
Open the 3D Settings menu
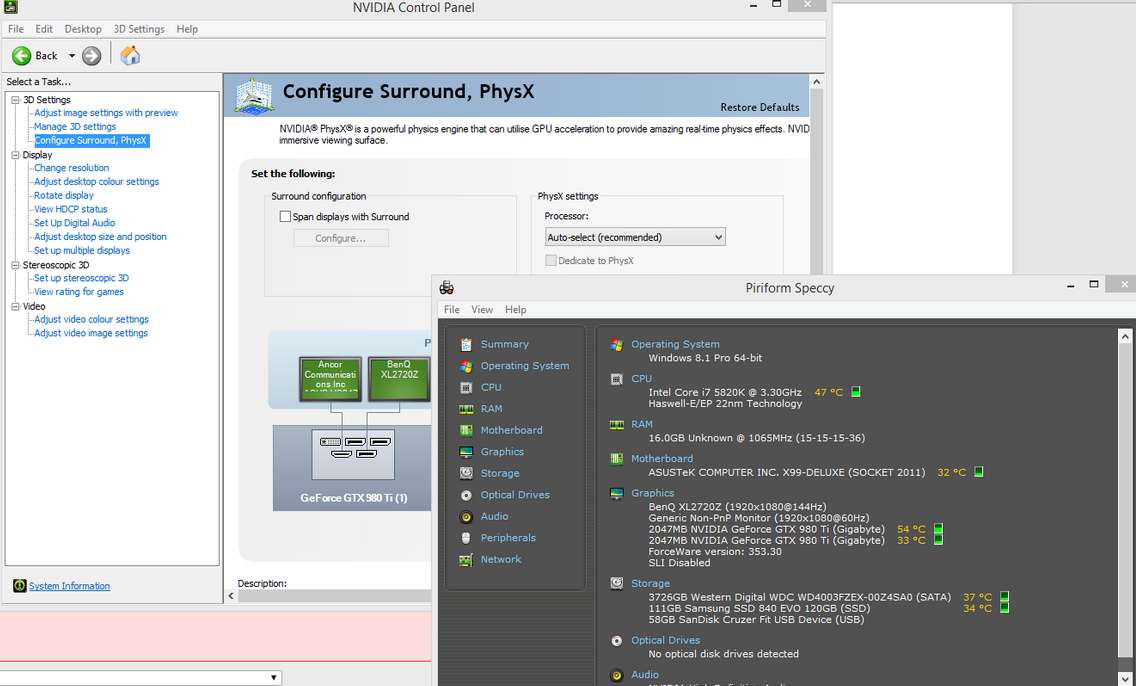[x=139, y=29]
